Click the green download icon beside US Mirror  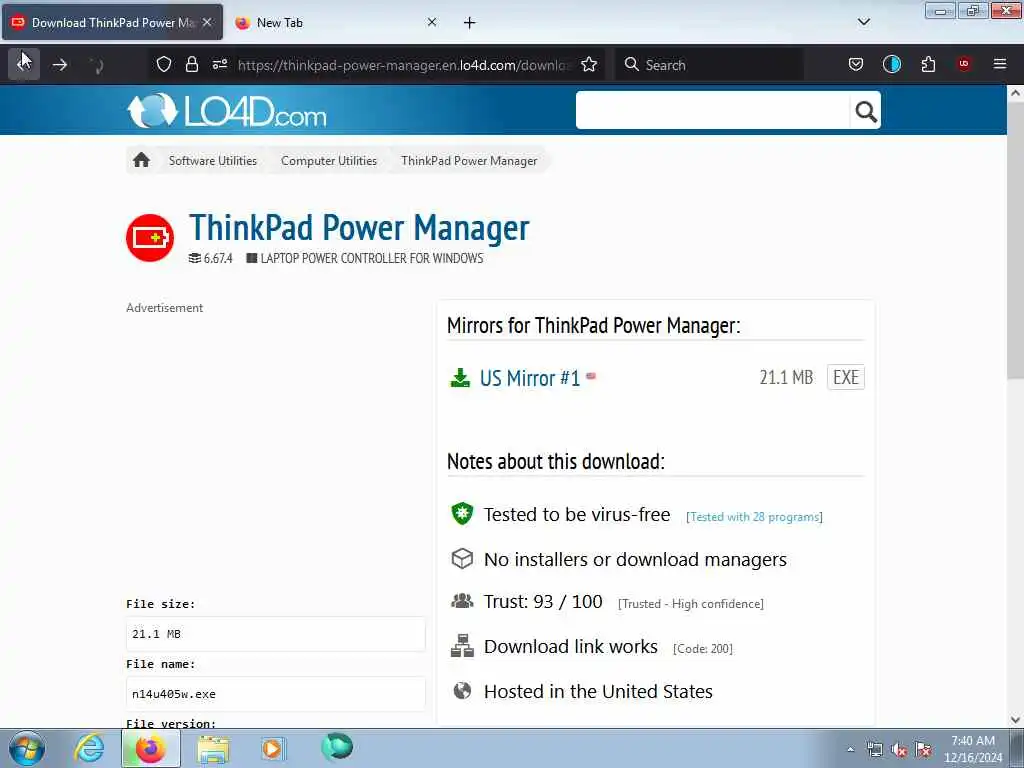click(460, 377)
